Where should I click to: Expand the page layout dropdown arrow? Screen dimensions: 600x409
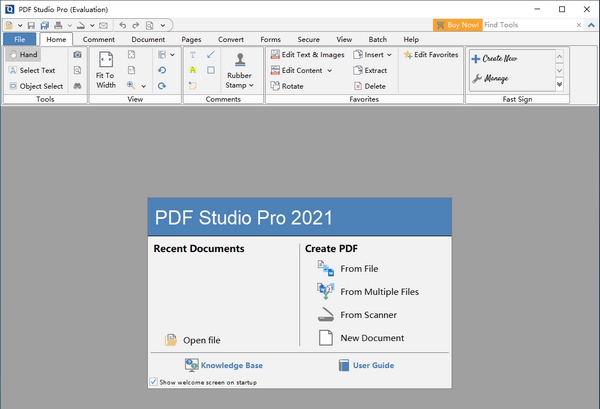coord(173,55)
